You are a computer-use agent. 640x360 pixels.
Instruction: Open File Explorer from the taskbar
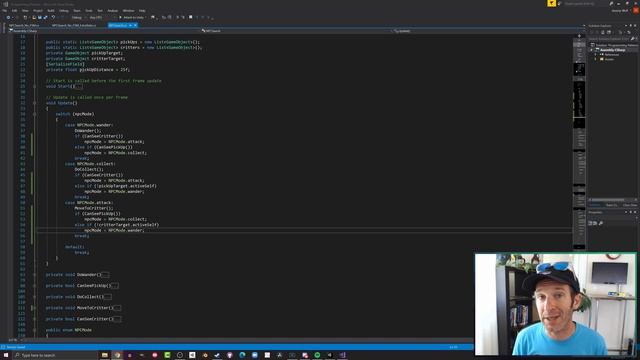[x=104, y=355]
